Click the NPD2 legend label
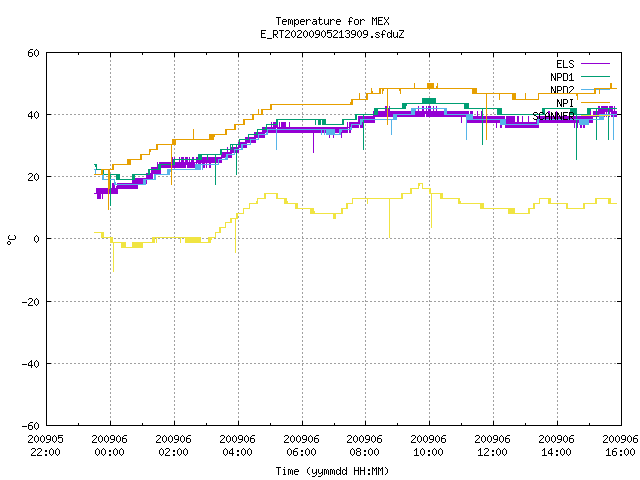The width and height of the screenshot is (640, 480). pos(562,90)
